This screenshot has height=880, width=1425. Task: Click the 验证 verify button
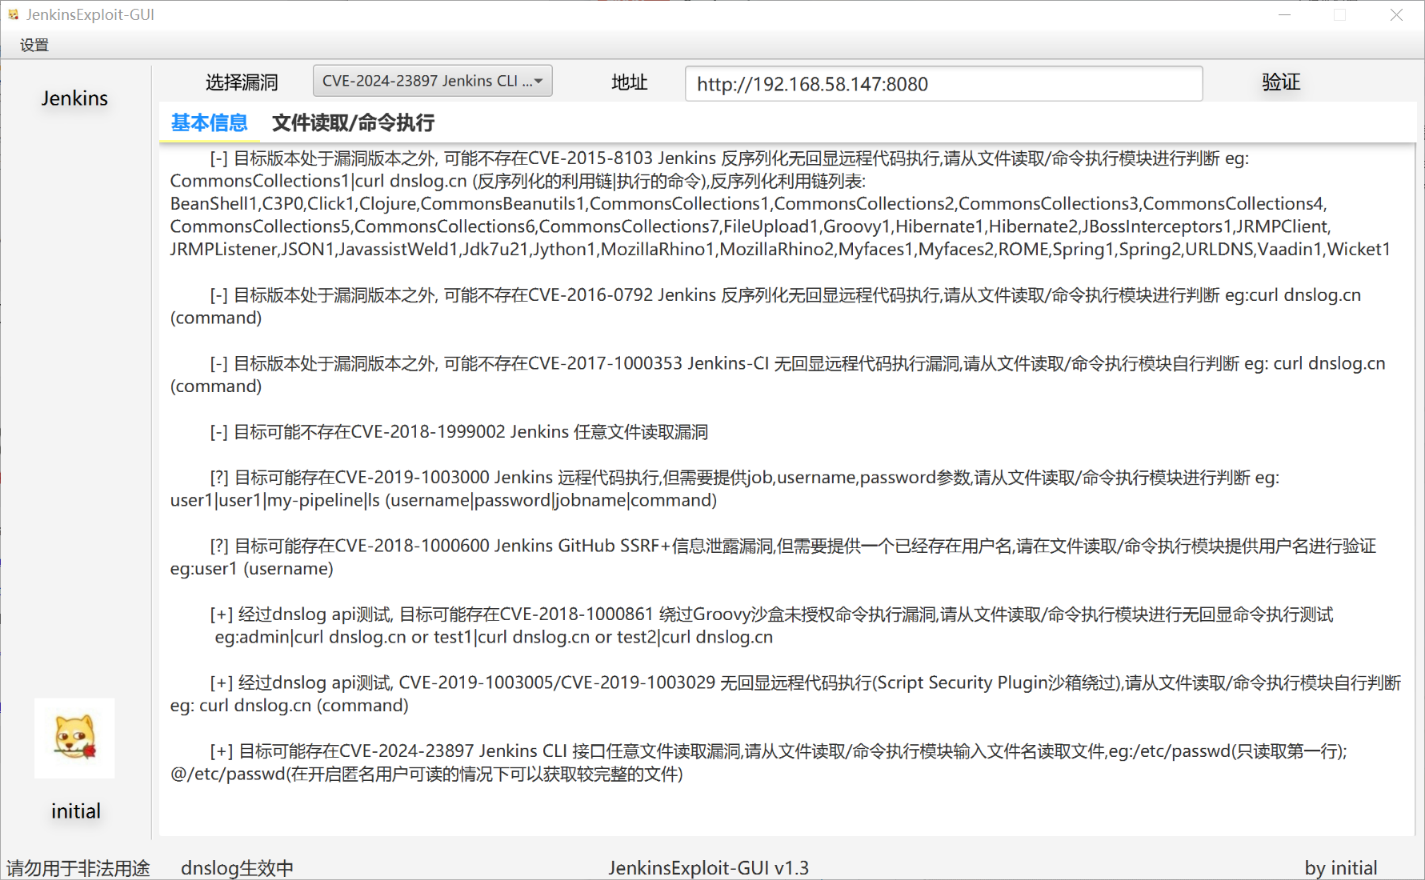click(1280, 82)
